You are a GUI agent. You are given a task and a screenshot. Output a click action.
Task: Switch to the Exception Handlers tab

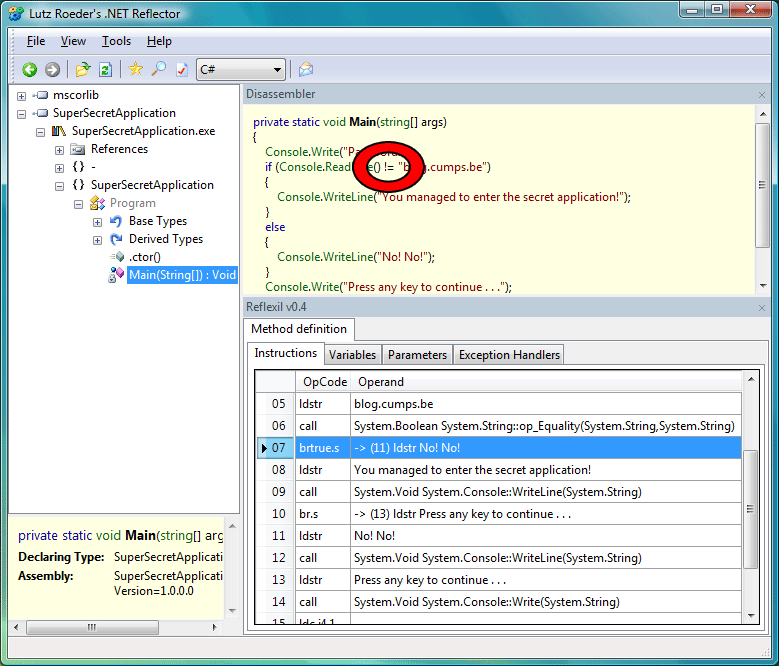(x=509, y=355)
